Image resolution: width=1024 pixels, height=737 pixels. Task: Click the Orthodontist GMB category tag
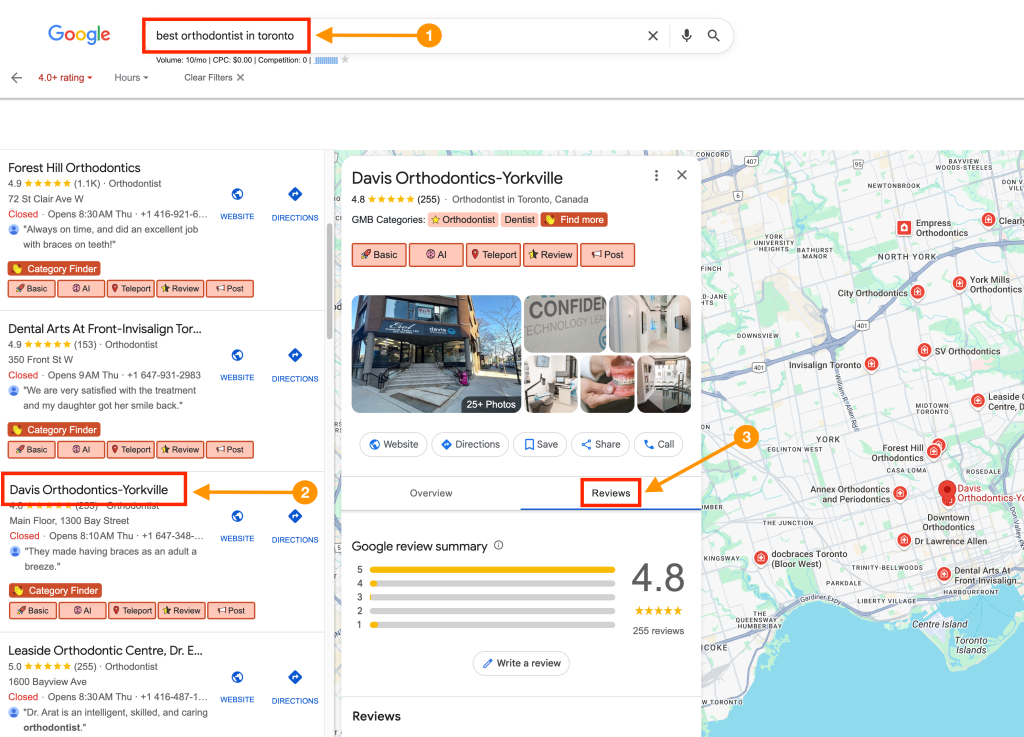463,220
